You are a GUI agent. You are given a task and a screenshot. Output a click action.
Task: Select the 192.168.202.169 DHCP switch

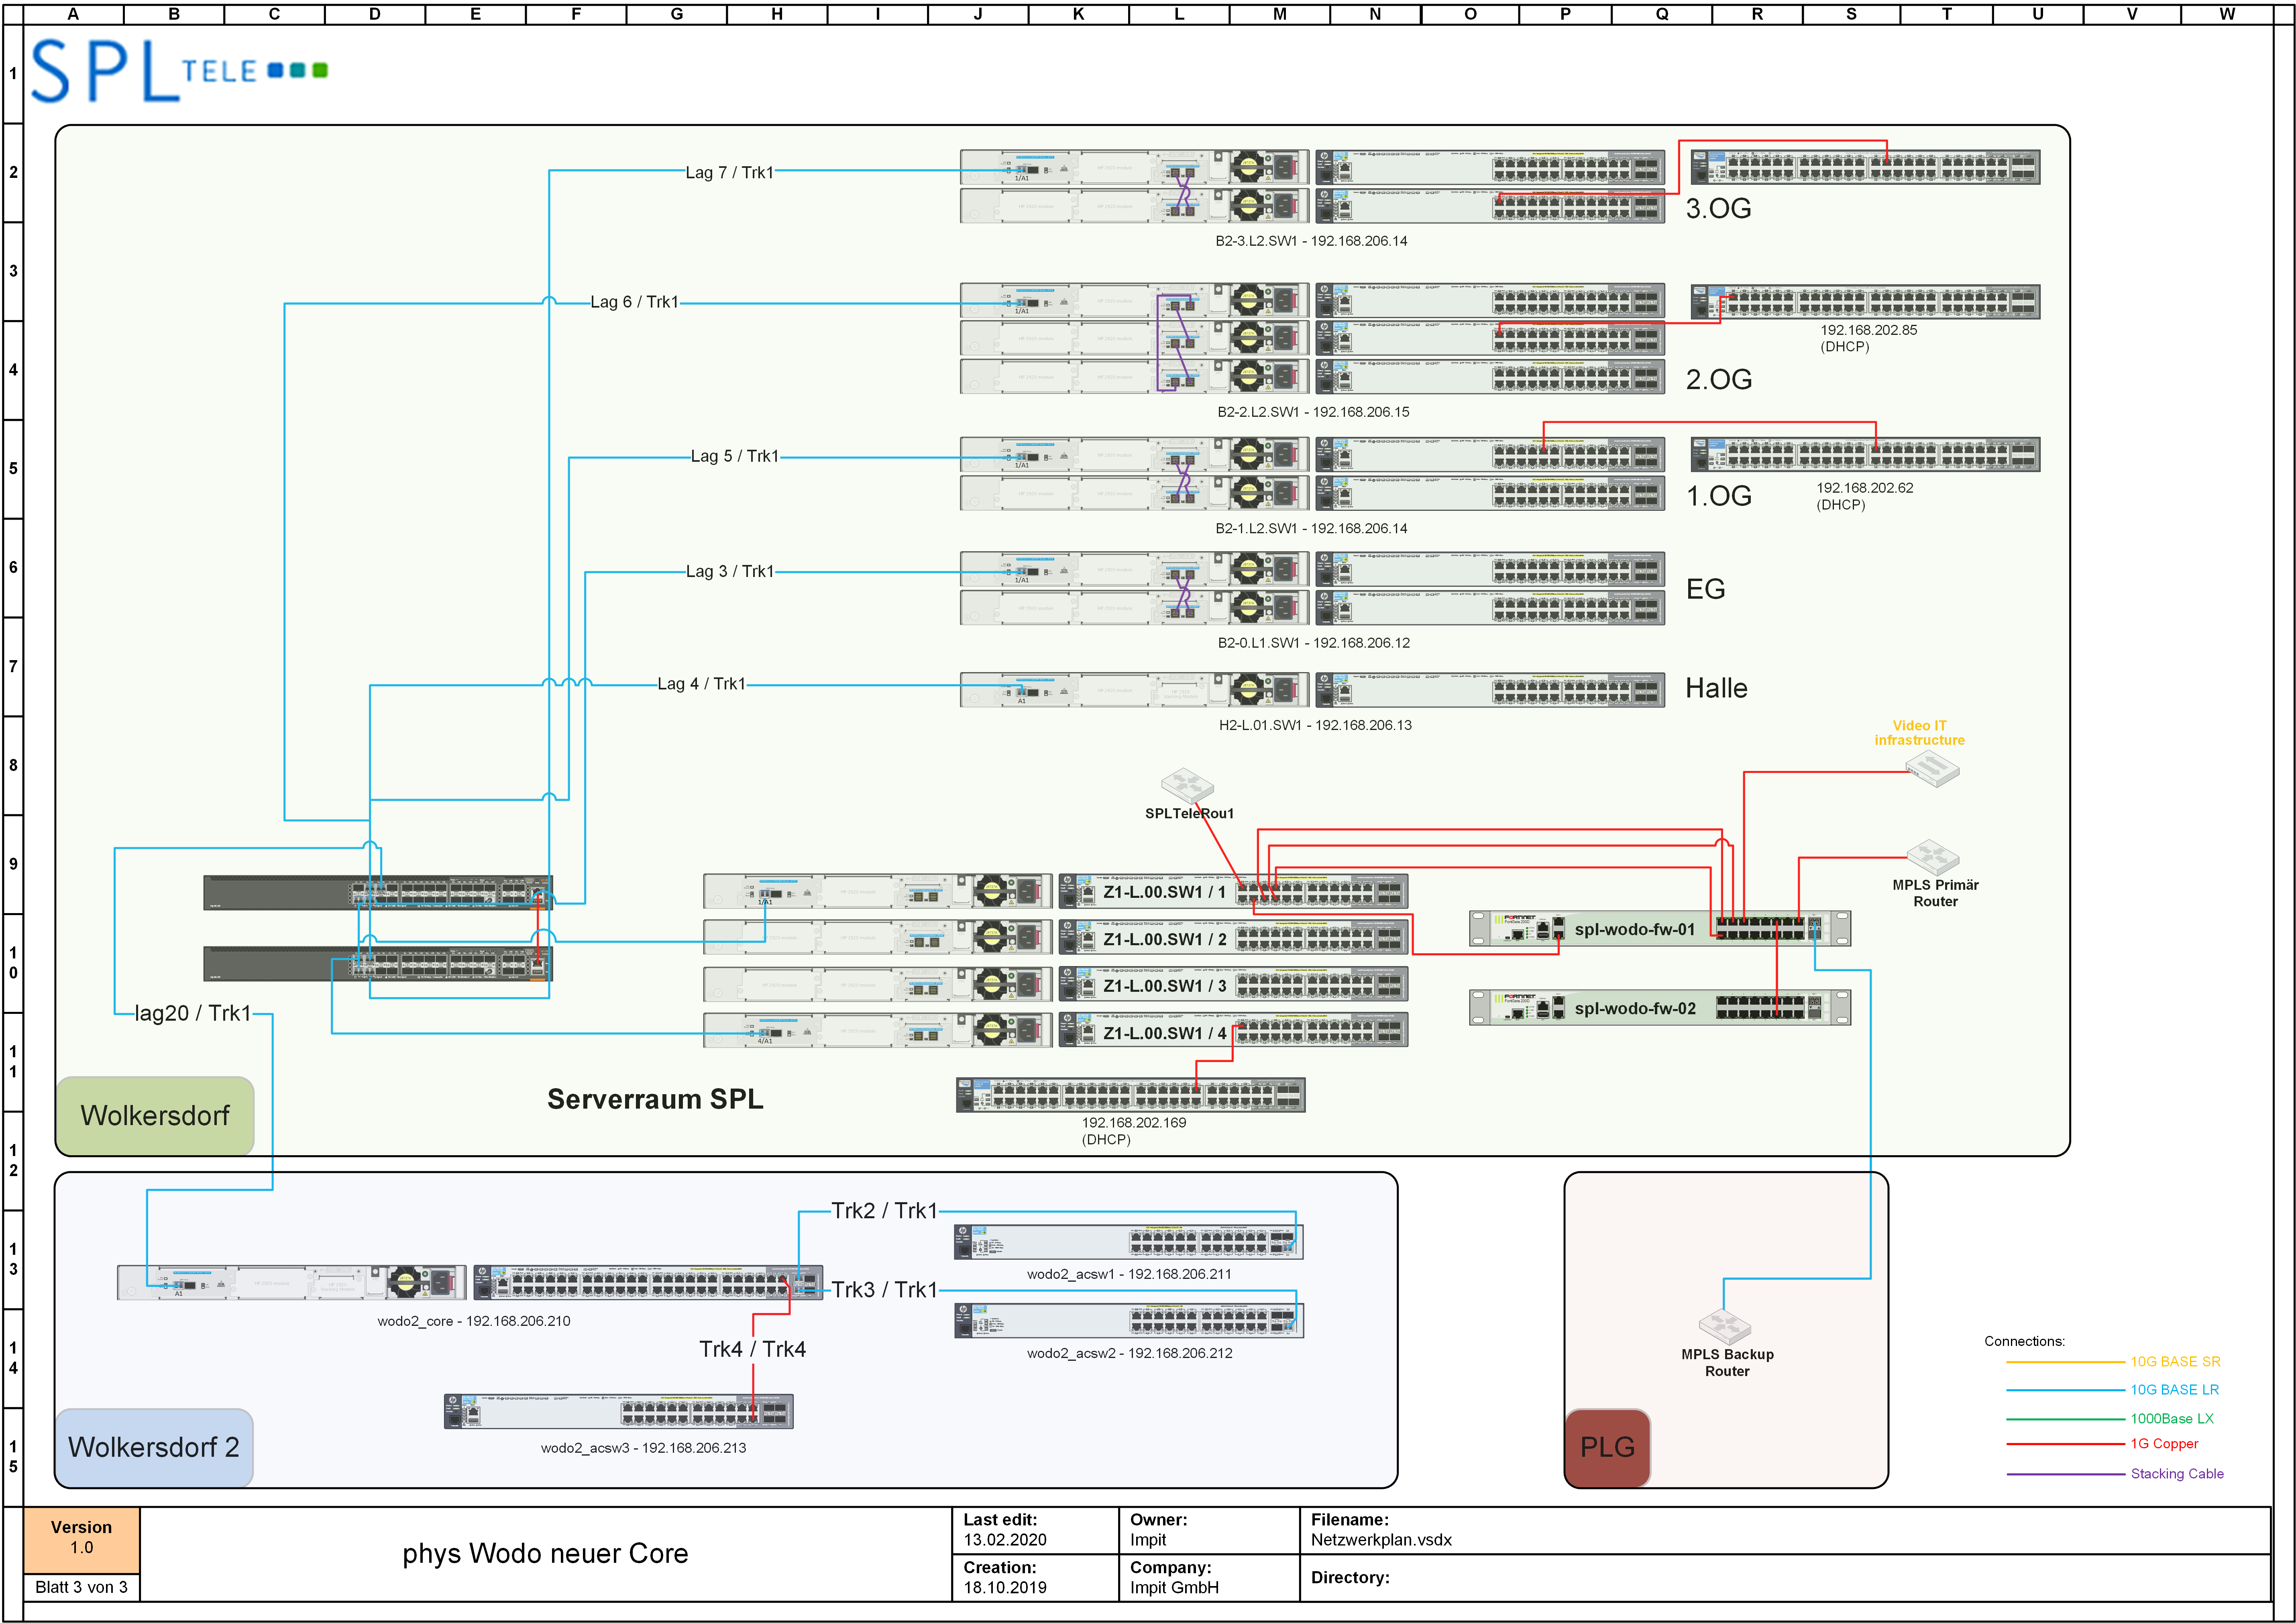point(1130,1095)
